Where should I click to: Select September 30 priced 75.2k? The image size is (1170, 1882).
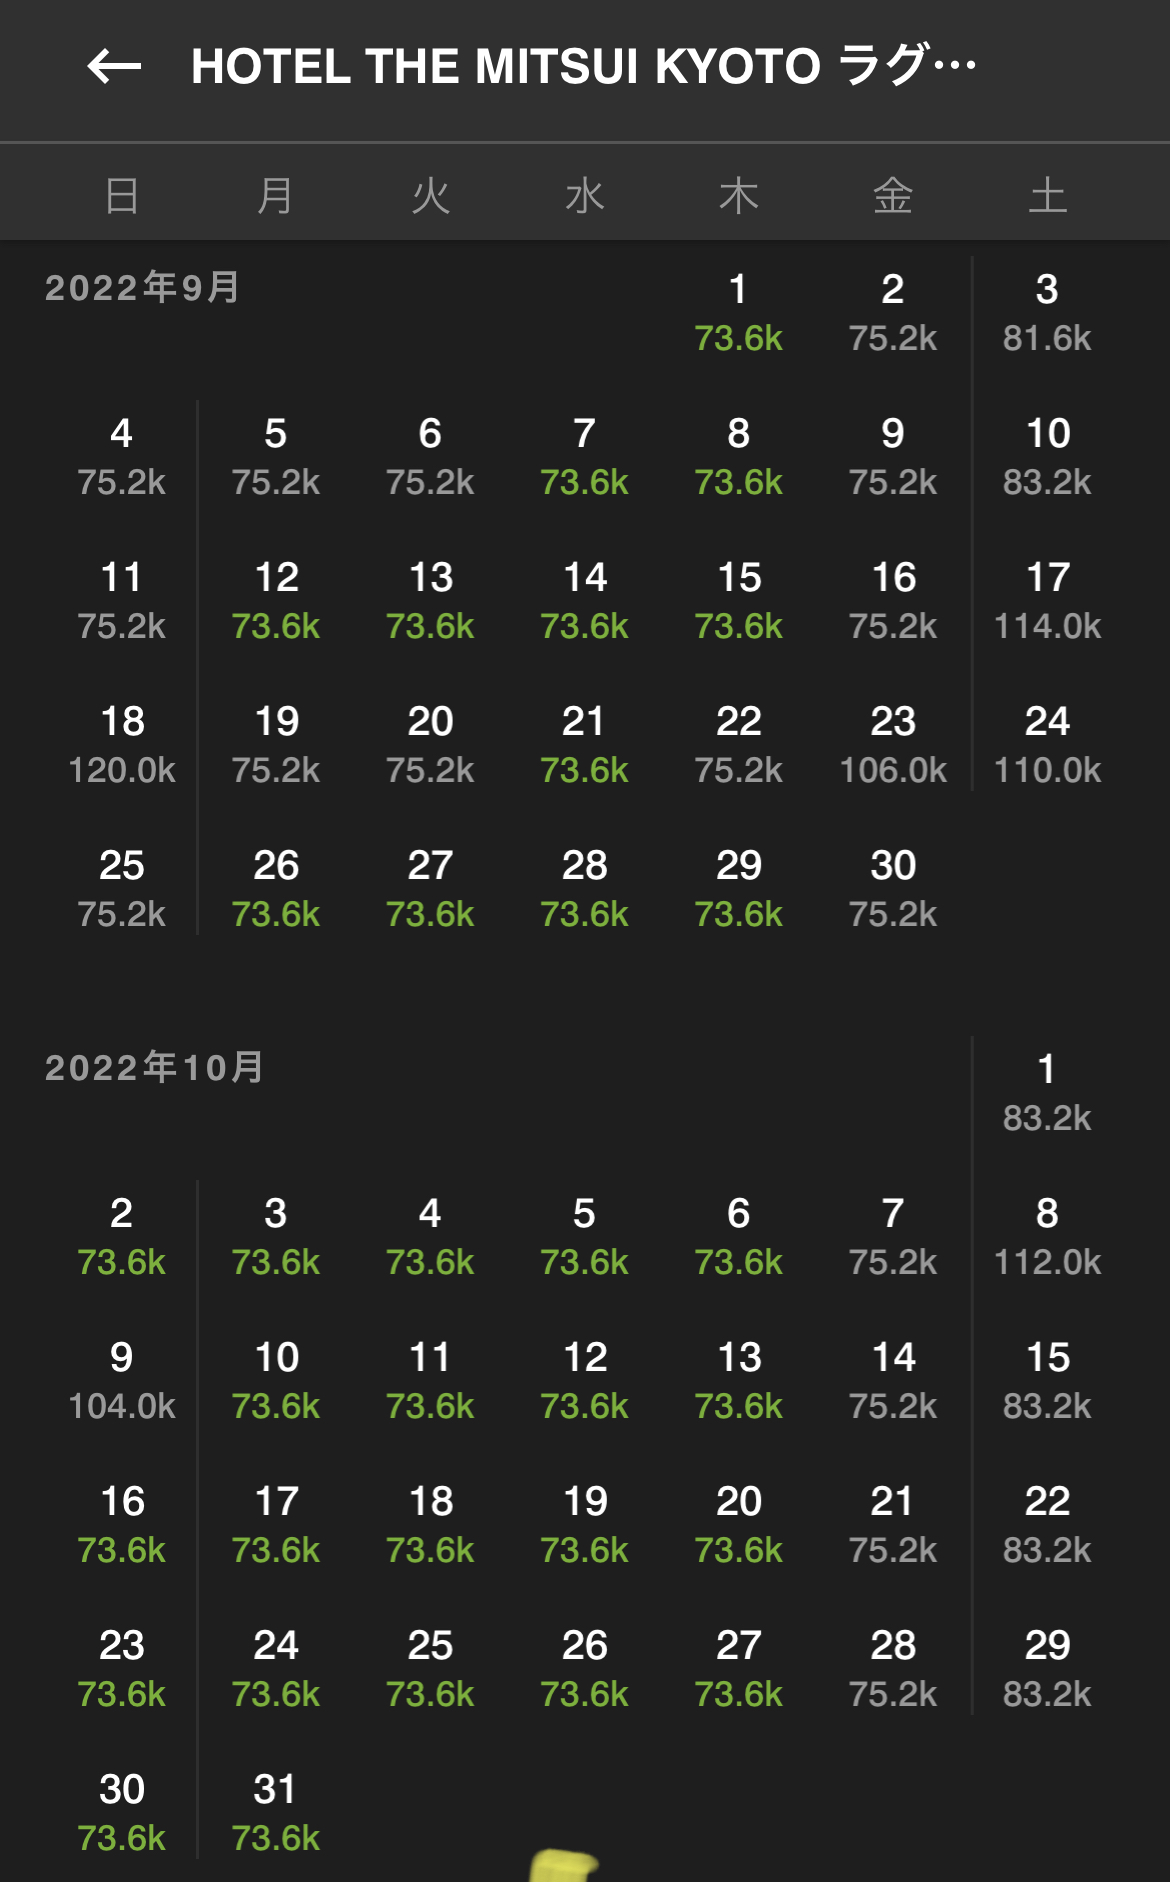892,889
